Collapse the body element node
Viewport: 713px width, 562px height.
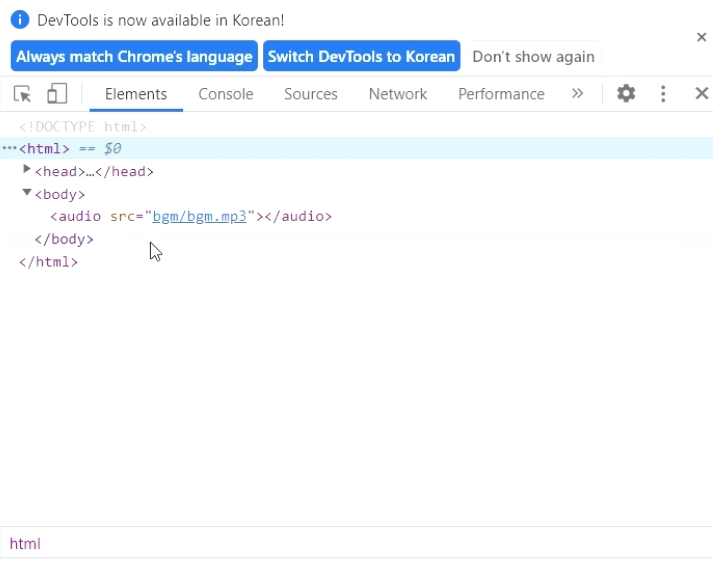click(27, 192)
